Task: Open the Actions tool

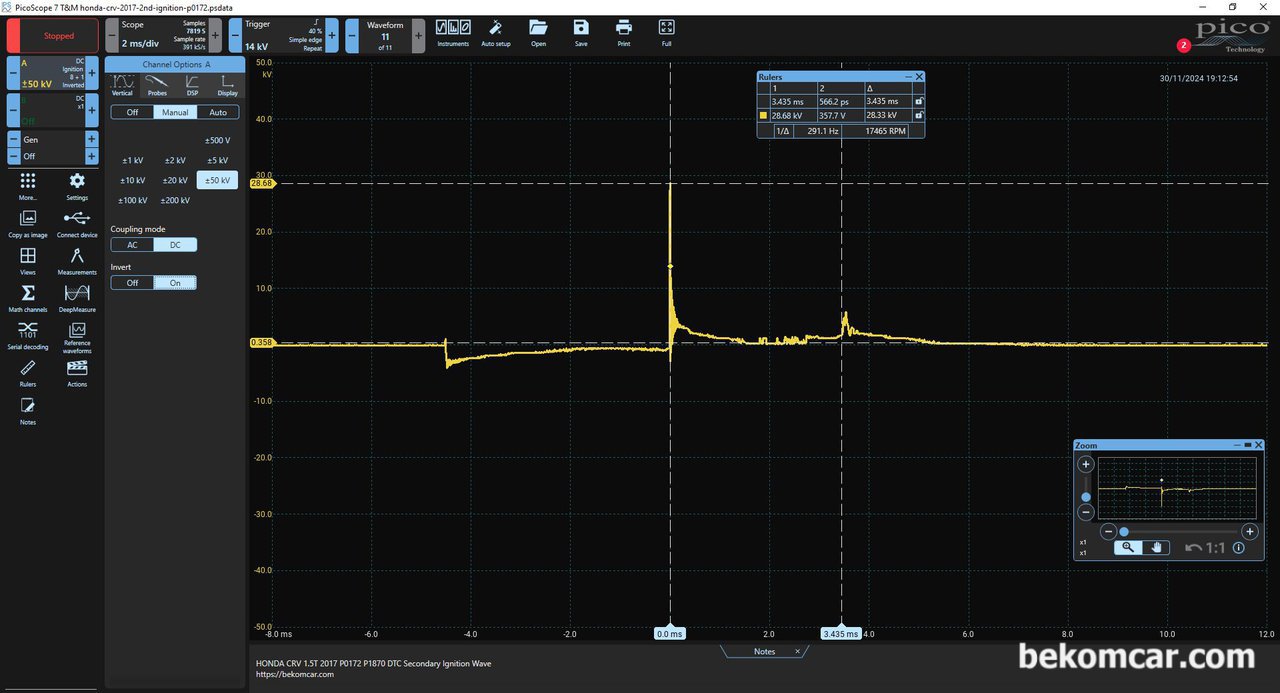Action: pyautogui.click(x=77, y=373)
